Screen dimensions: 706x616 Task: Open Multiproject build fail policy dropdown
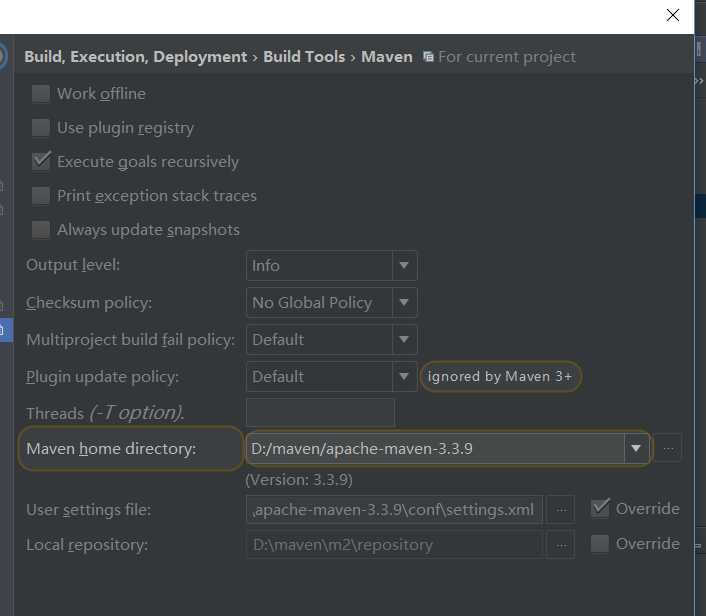332,340
